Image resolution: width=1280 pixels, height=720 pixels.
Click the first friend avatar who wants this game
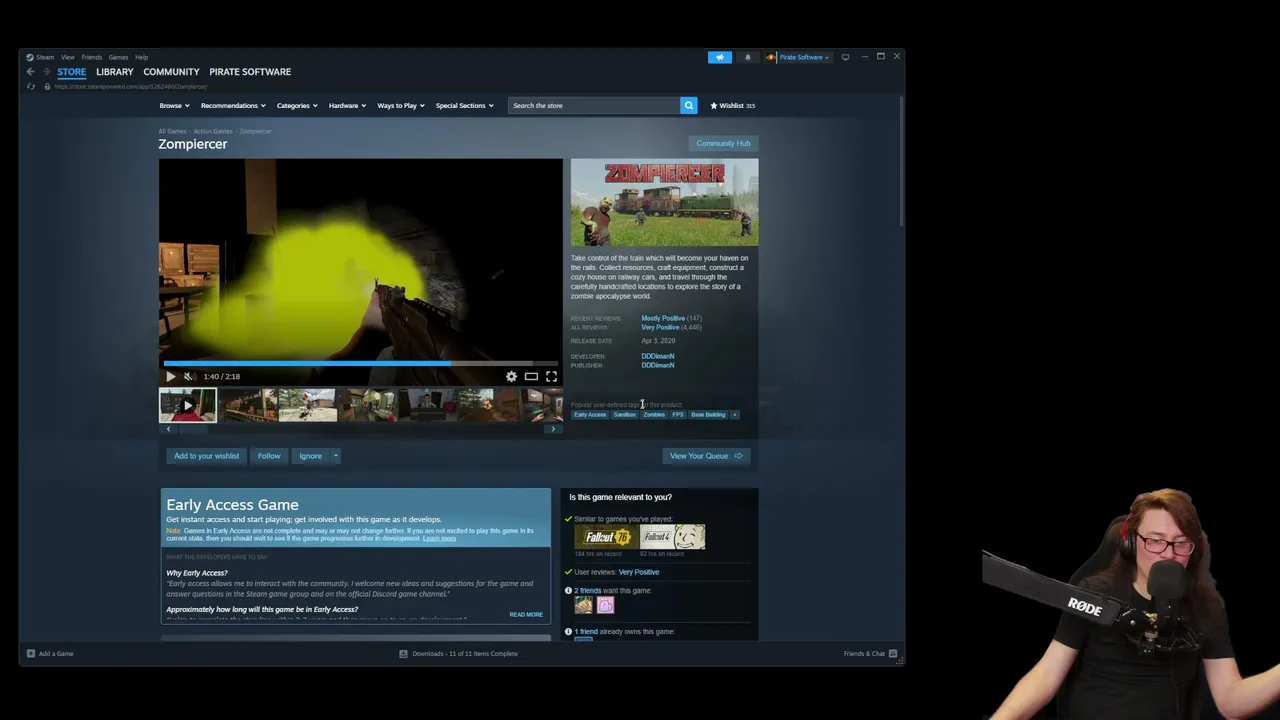583,605
